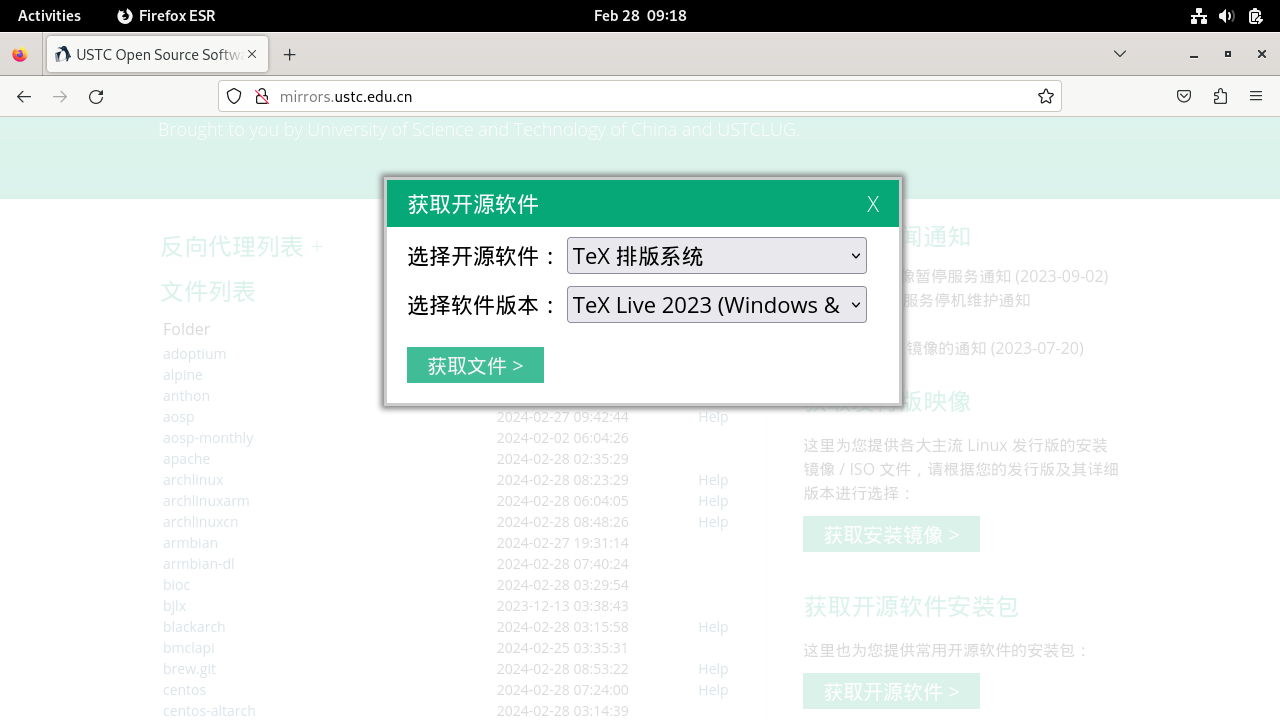Click the shield tracking protection icon
This screenshot has width=1280, height=720.
click(x=234, y=97)
